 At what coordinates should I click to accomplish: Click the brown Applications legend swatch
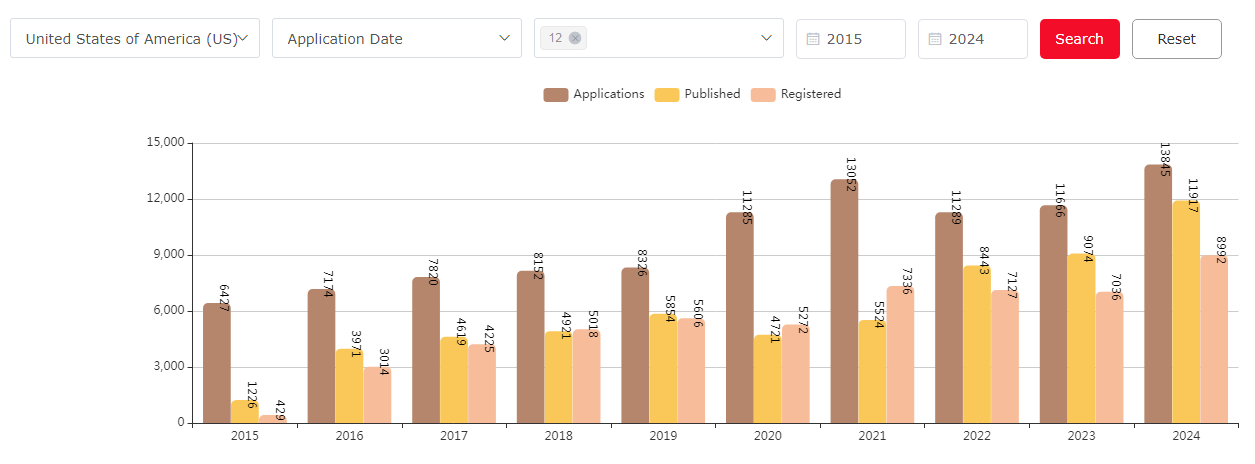point(556,94)
